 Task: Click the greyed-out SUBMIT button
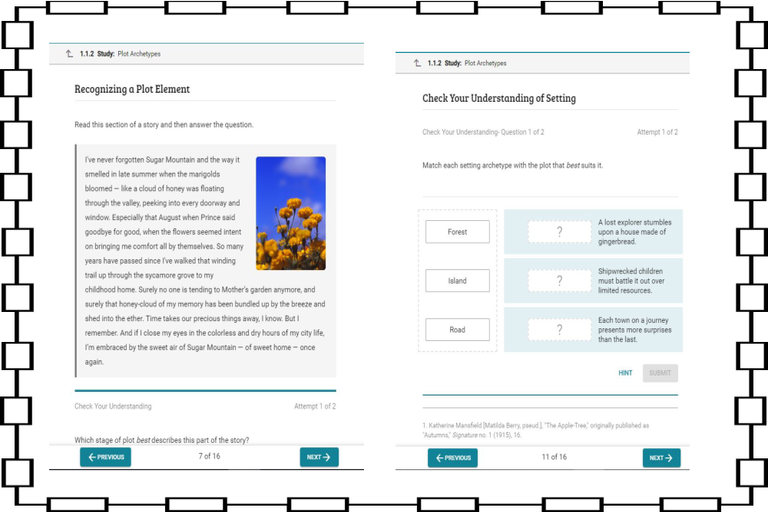660,373
